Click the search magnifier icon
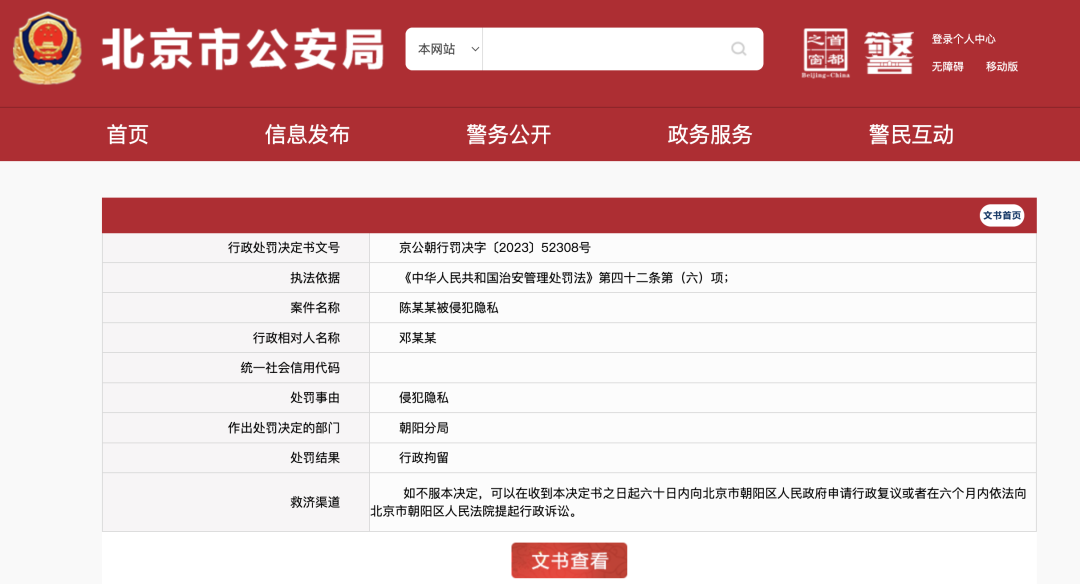 point(738,48)
